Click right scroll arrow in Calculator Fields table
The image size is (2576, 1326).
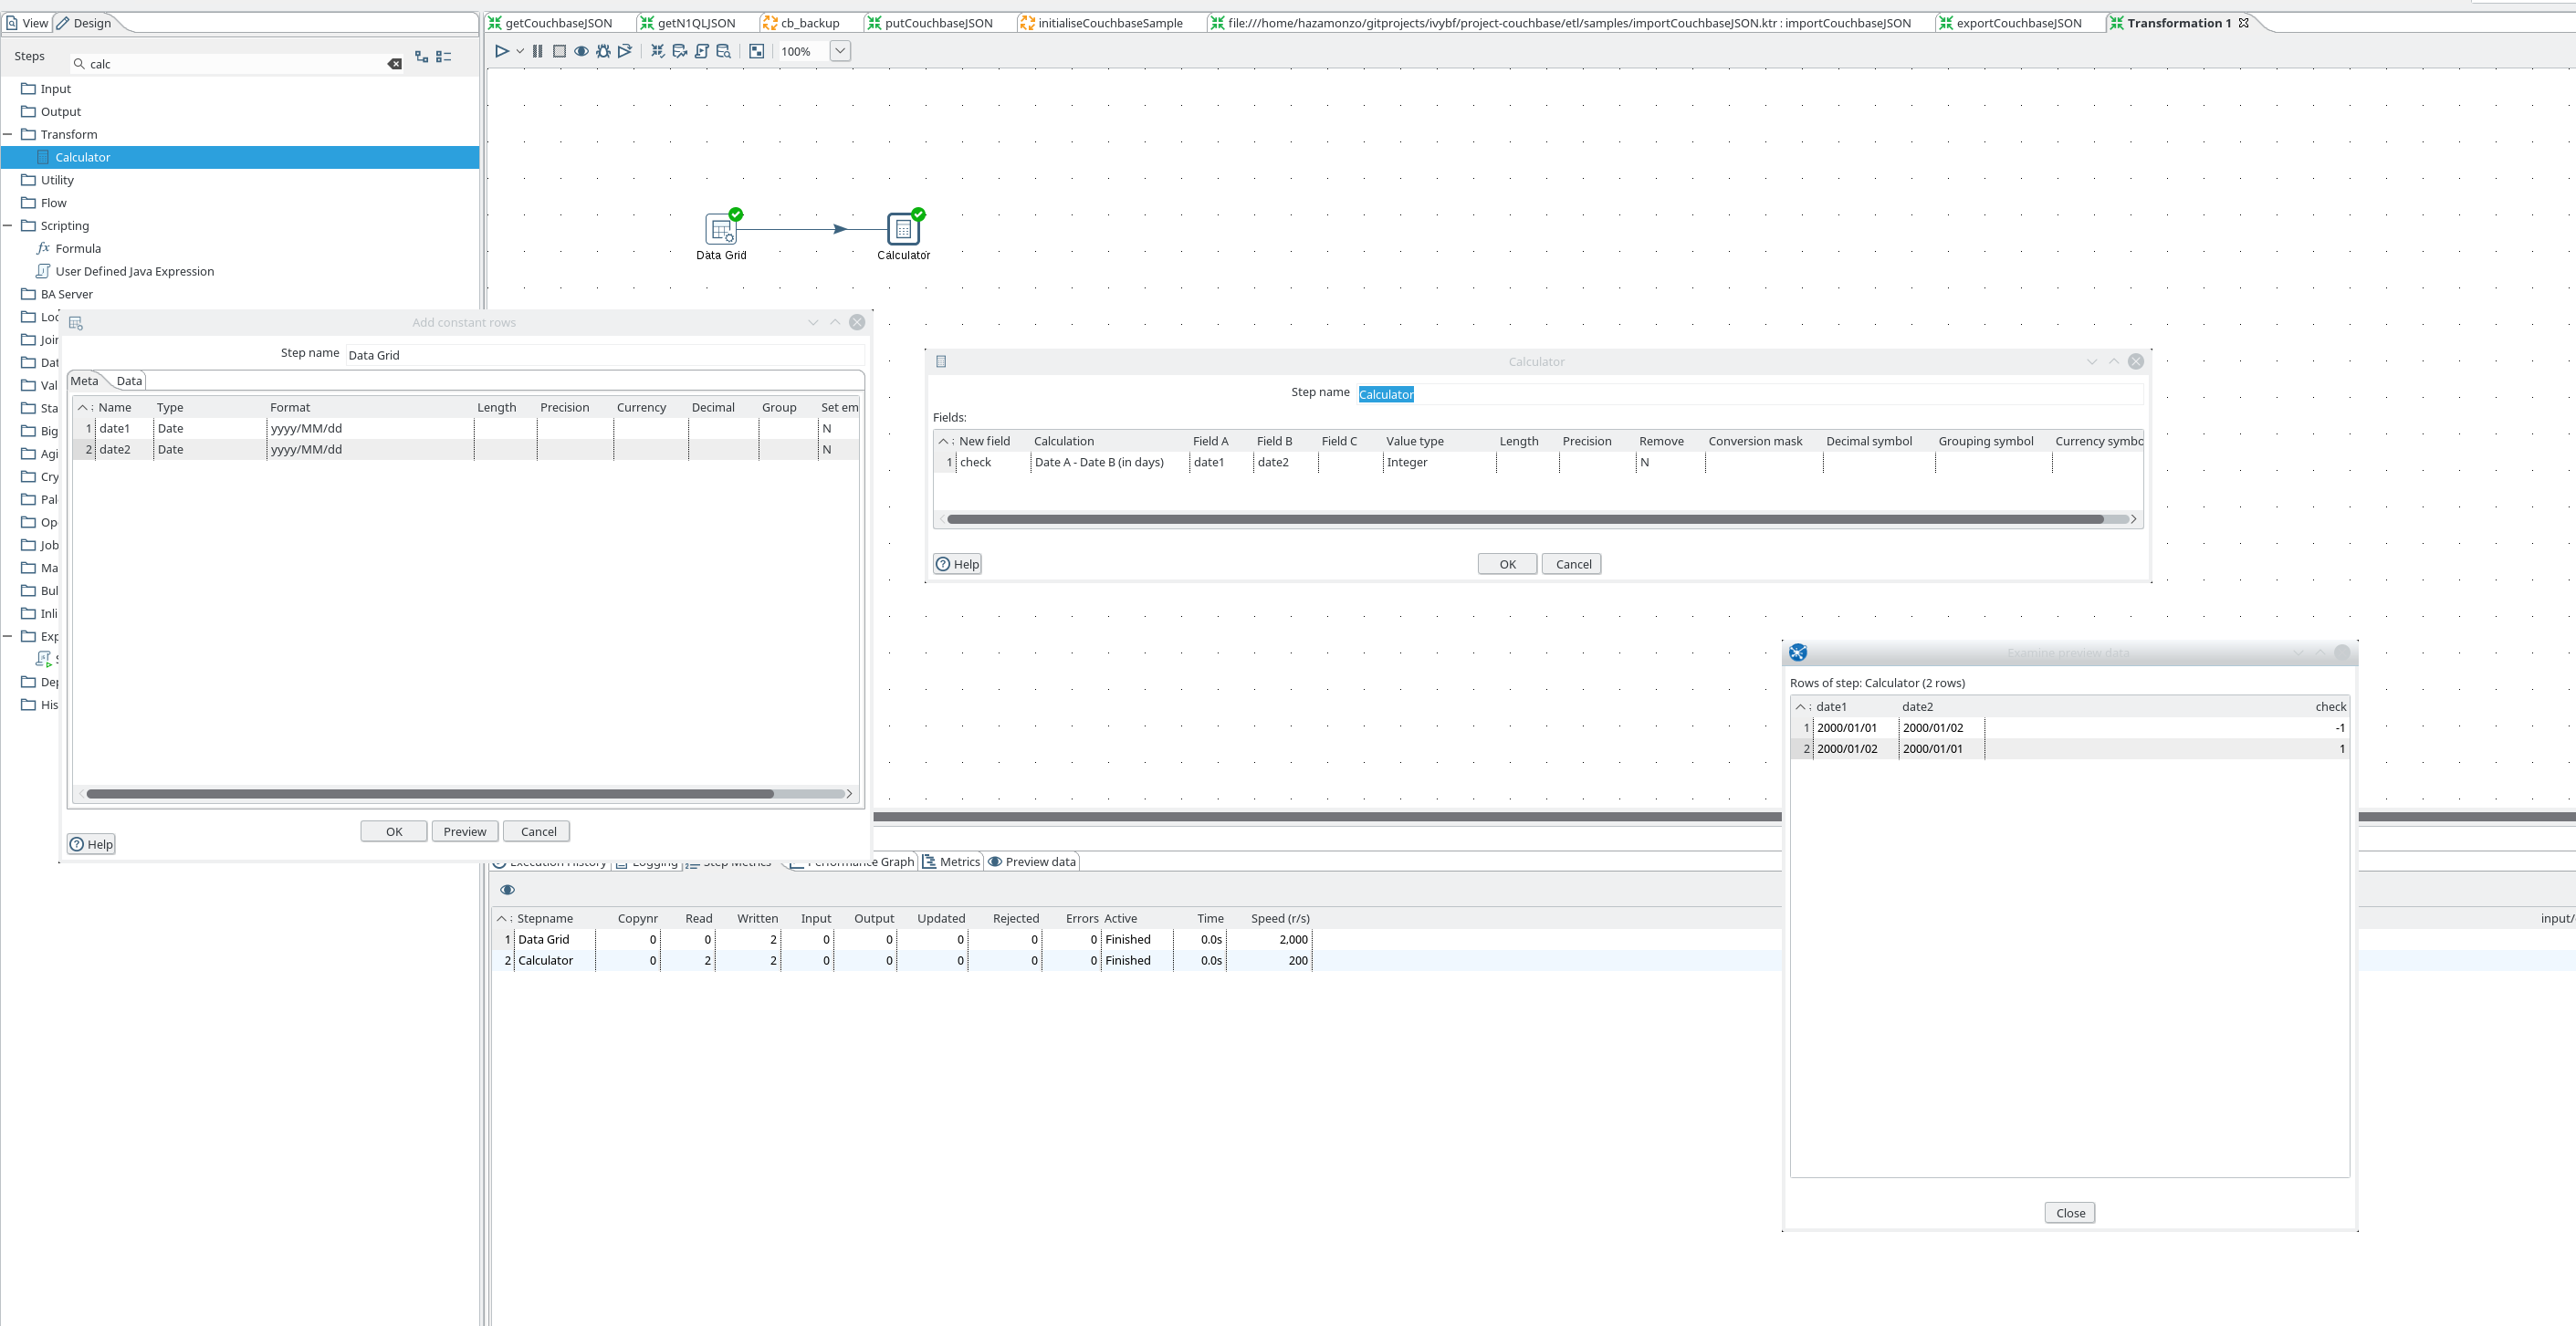click(x=2133, y=520)
